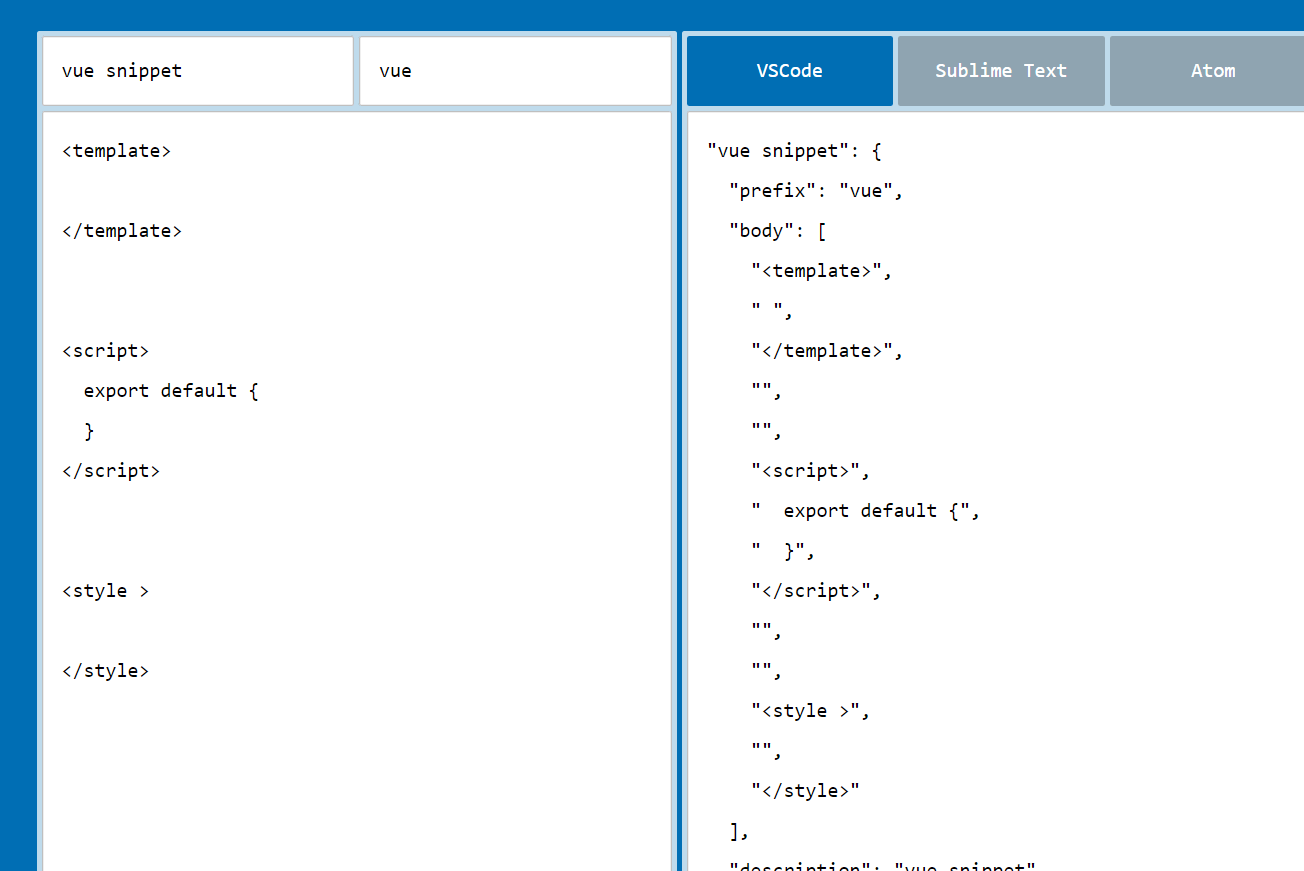Click the '"</template>",' output line
This screenshot has height=871, width=1304.
(827, 351)
